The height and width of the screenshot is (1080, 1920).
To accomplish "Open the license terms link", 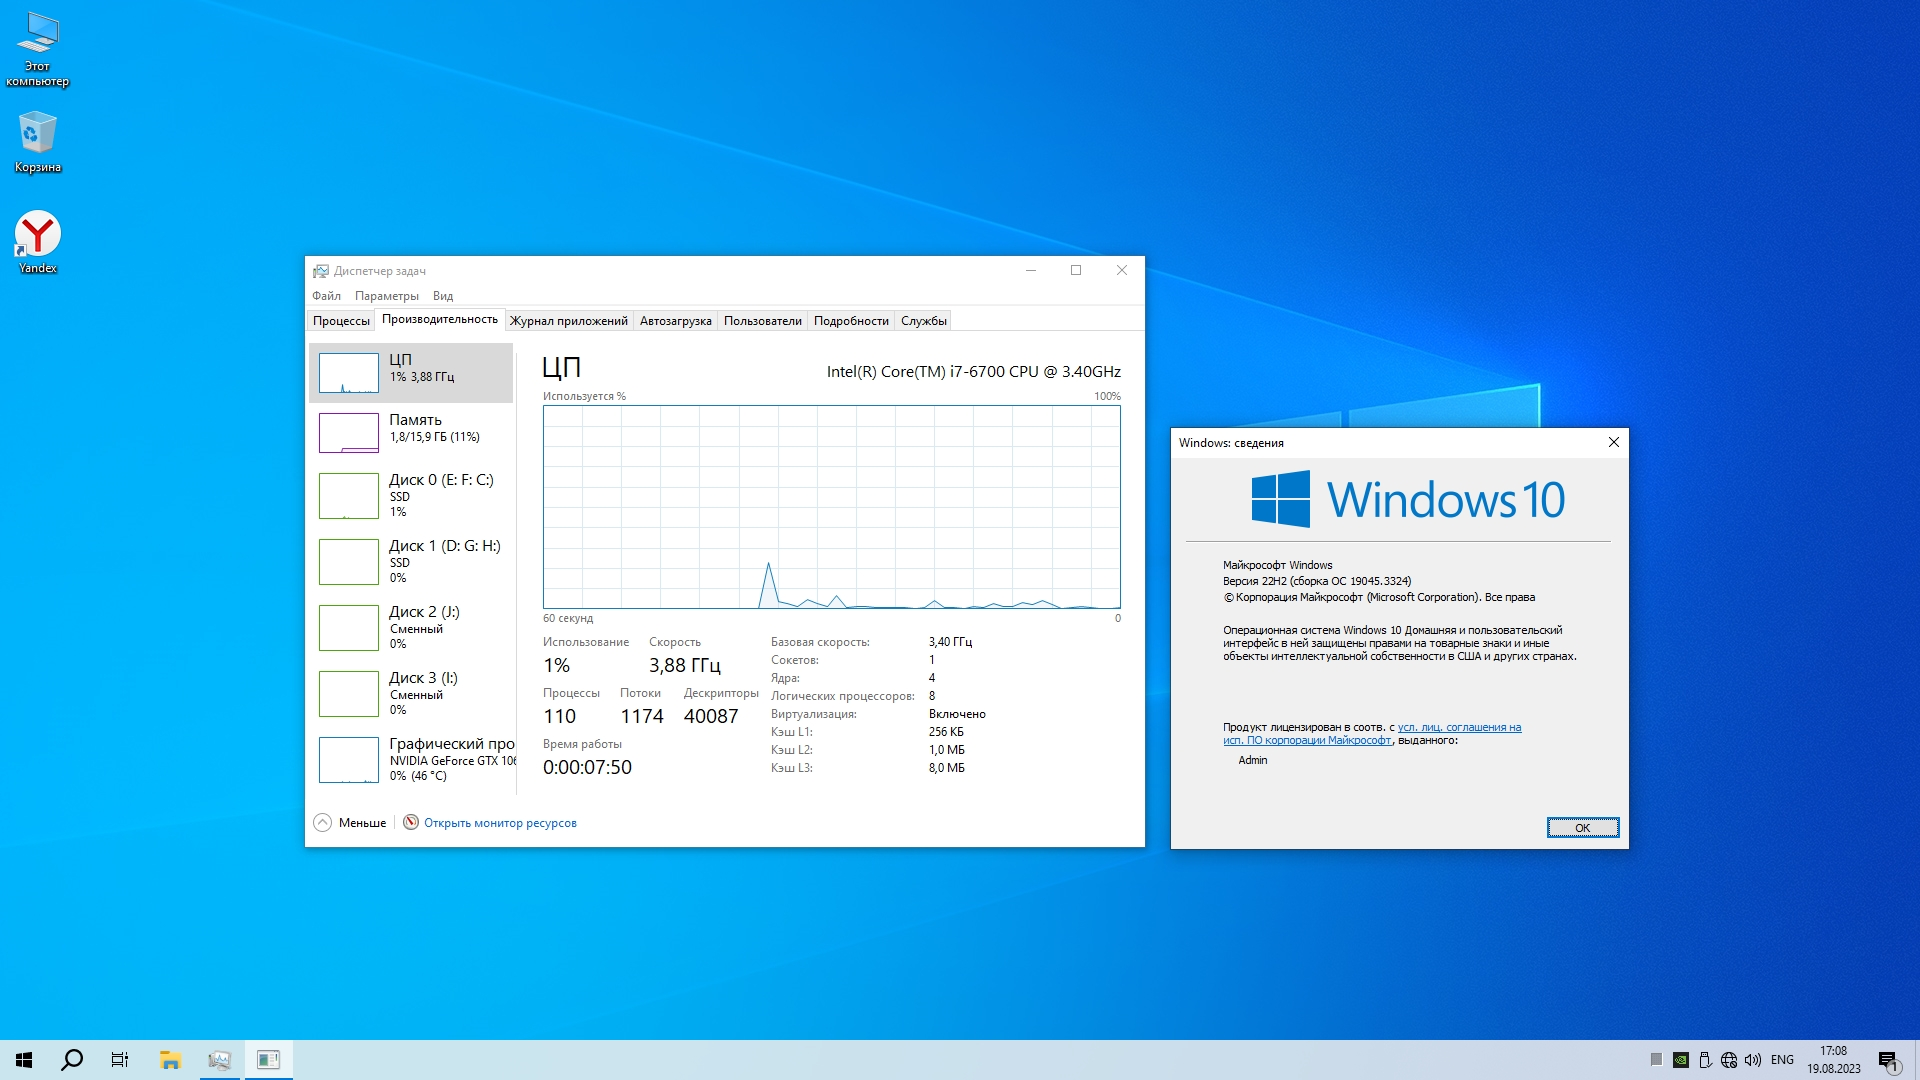I will click(x=1458, y=727).
